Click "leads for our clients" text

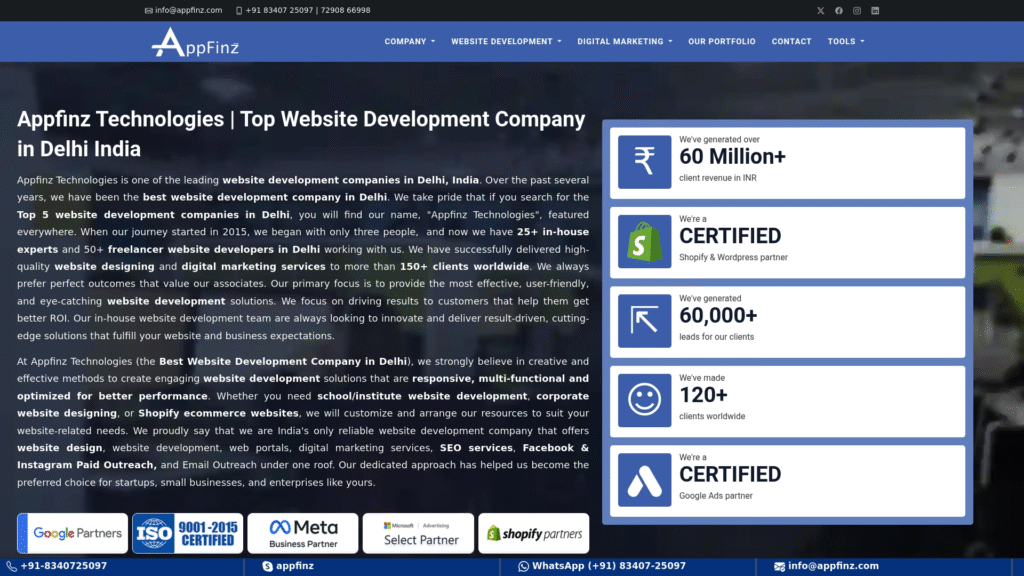[716, 337]
